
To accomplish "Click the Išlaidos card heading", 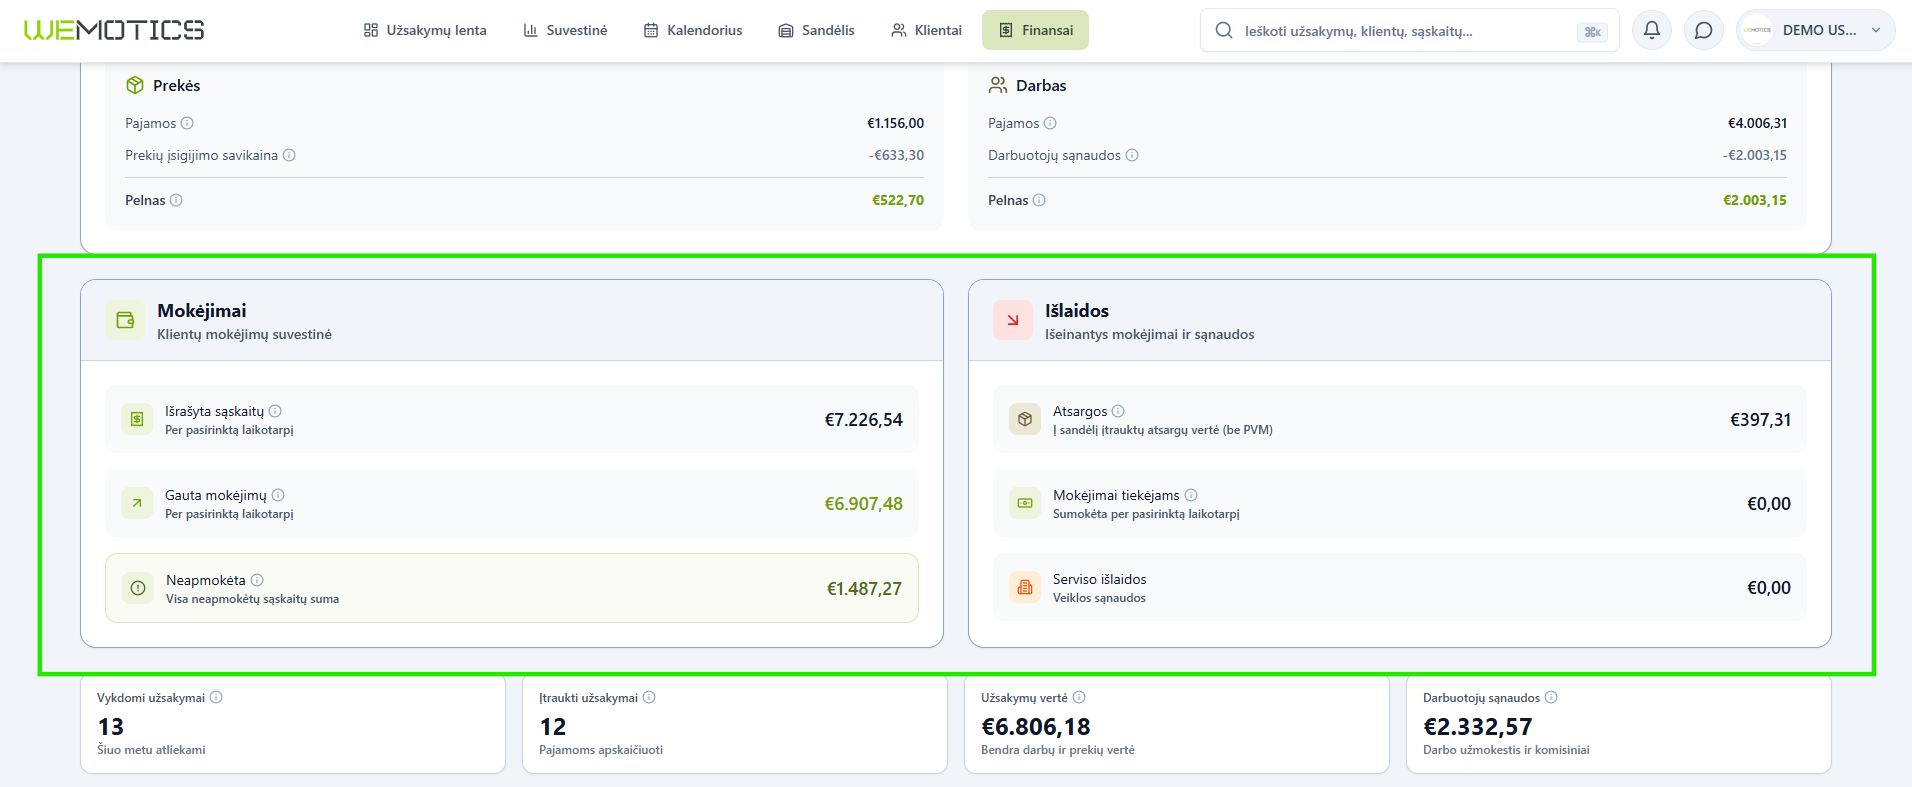I will click(1077, 311).
